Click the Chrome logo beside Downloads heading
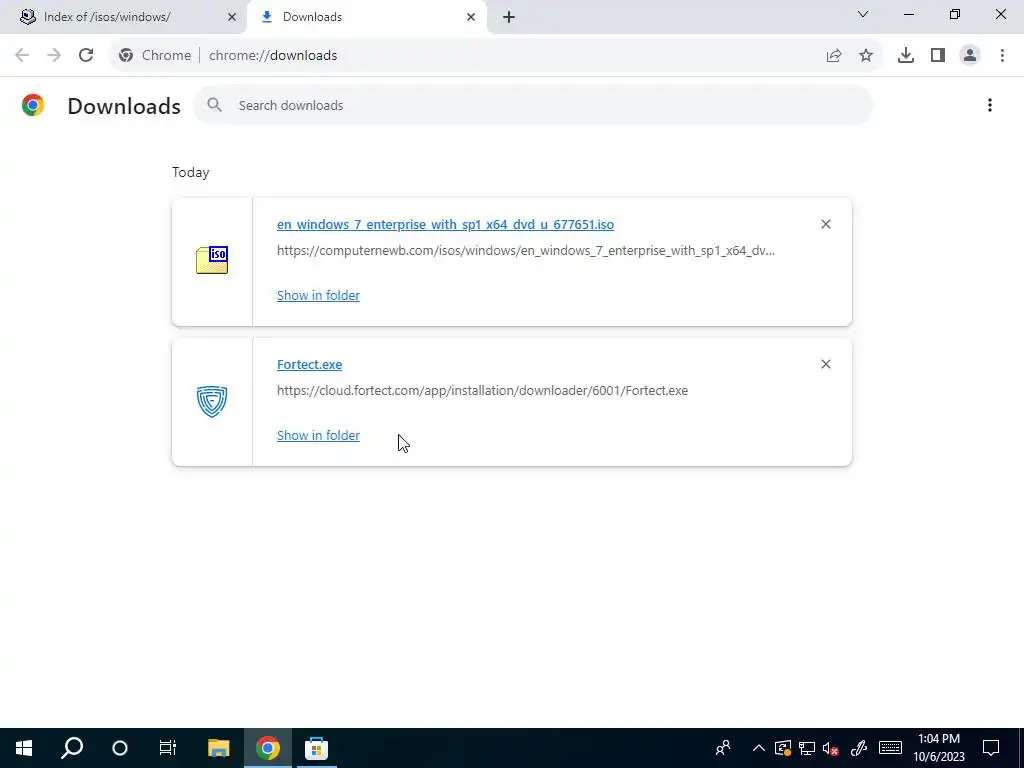The height and width of the screenshot is (768, 1024). pos(33,105)
